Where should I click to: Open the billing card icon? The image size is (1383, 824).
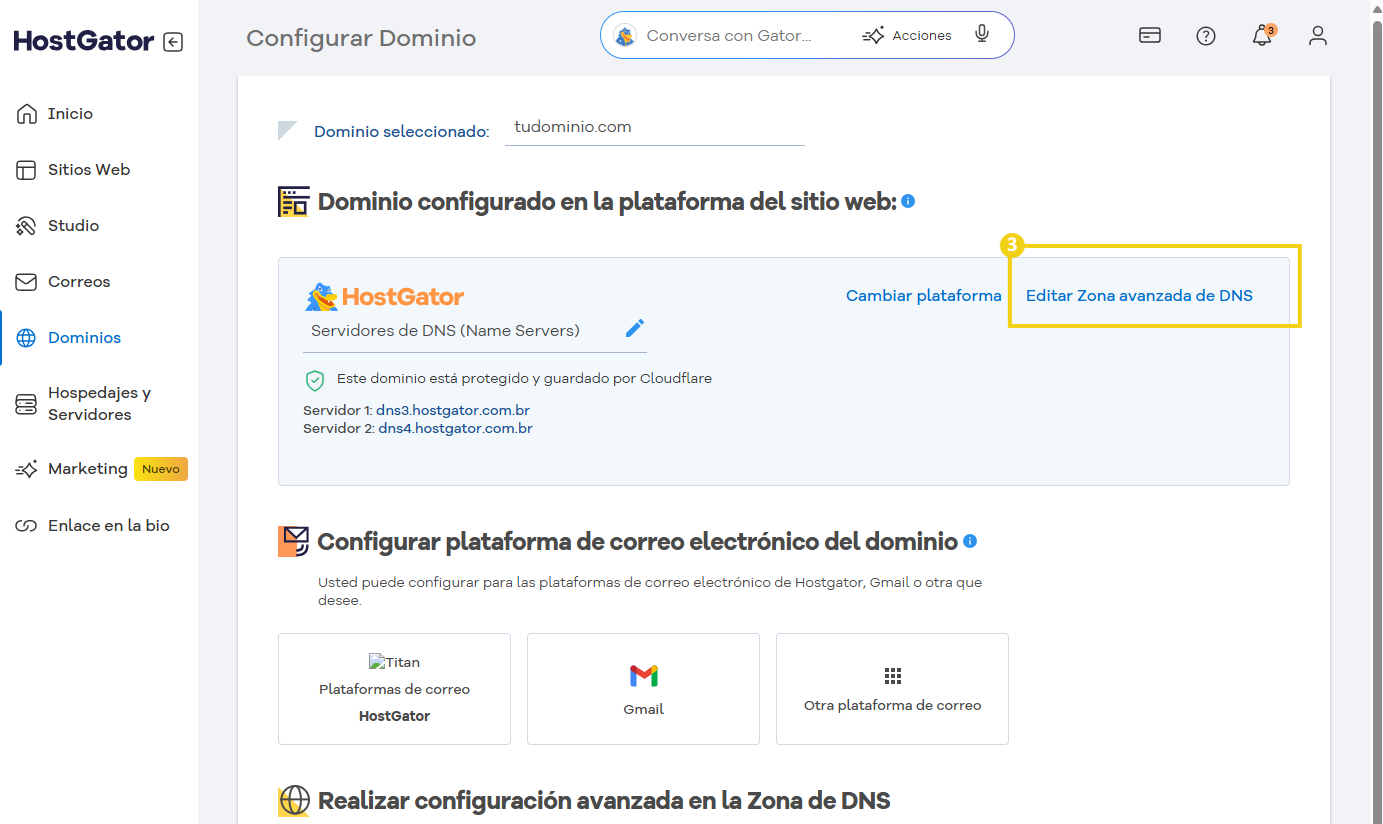pos(1150,36)
